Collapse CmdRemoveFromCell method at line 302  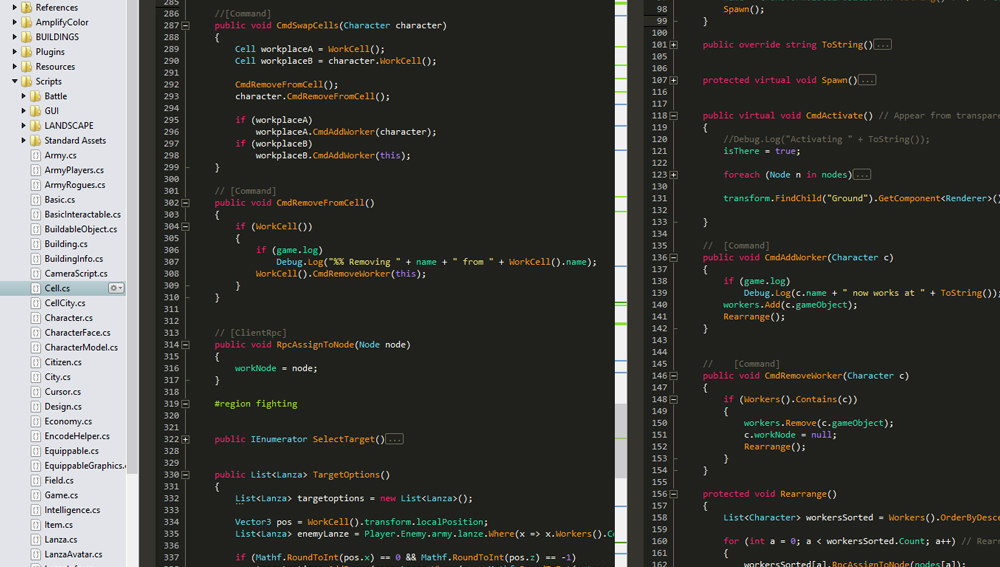(186, 203)
